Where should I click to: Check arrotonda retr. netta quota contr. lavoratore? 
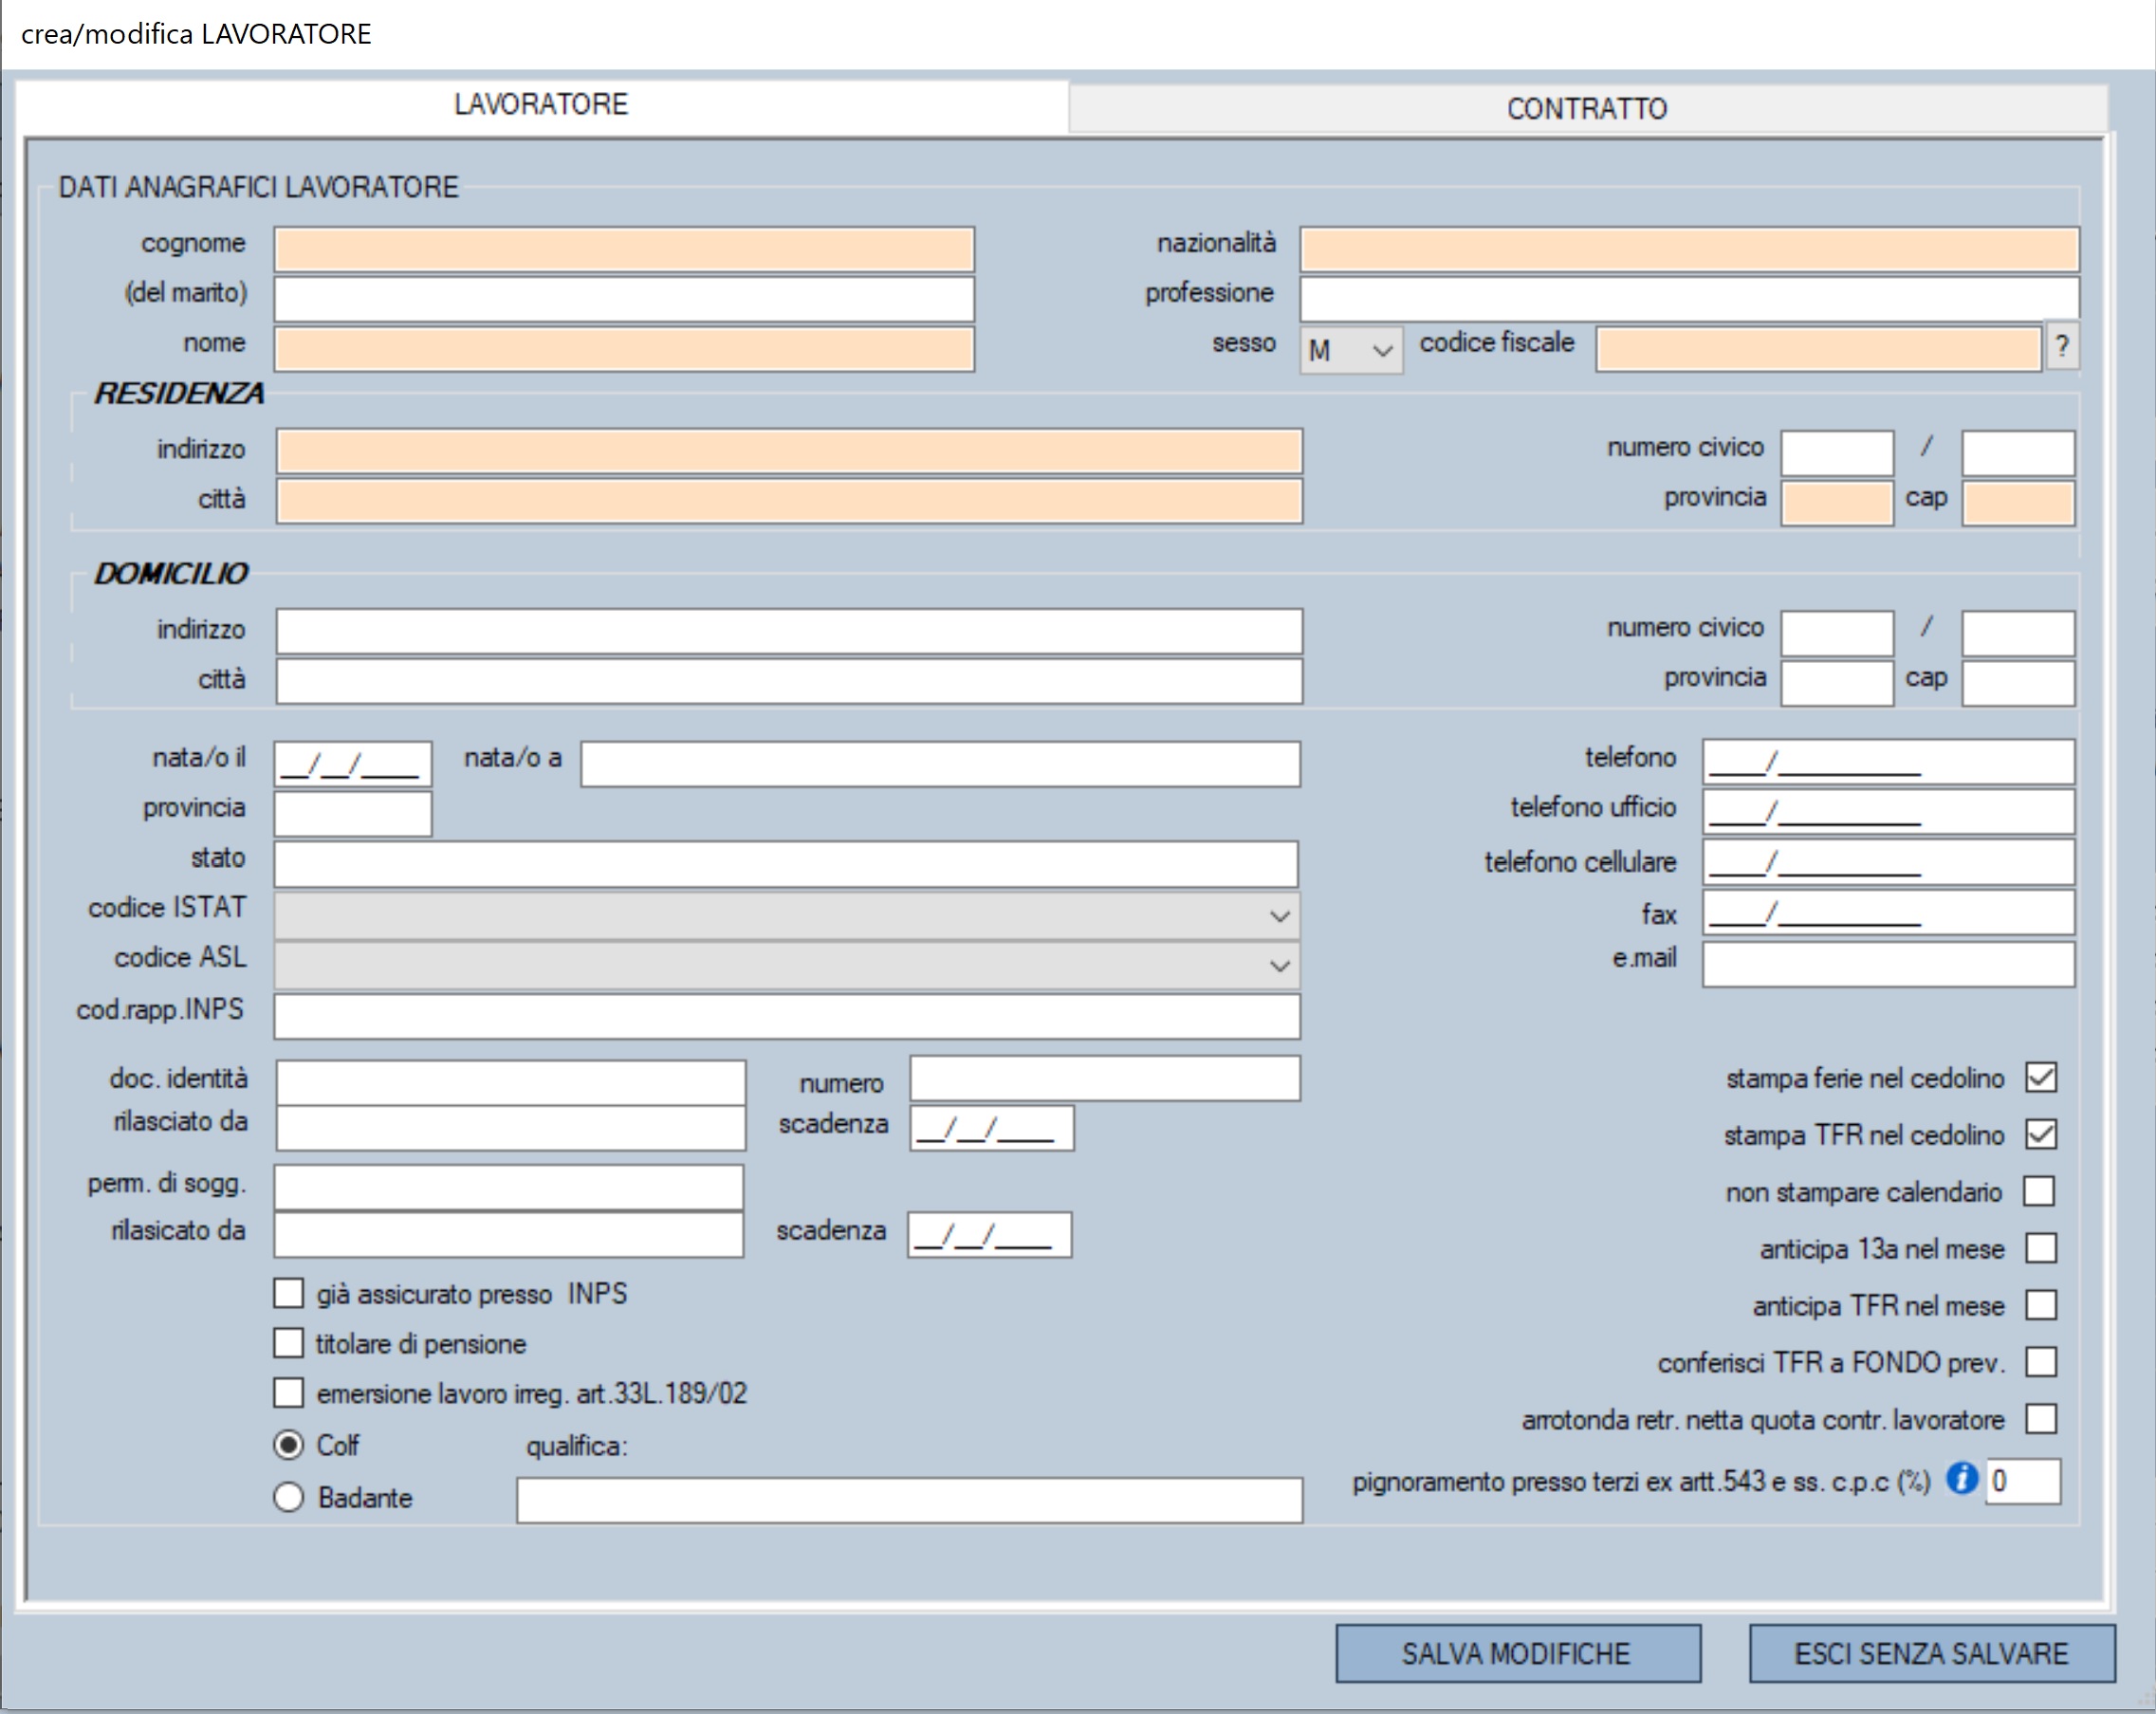(x=2040, y=1419)
